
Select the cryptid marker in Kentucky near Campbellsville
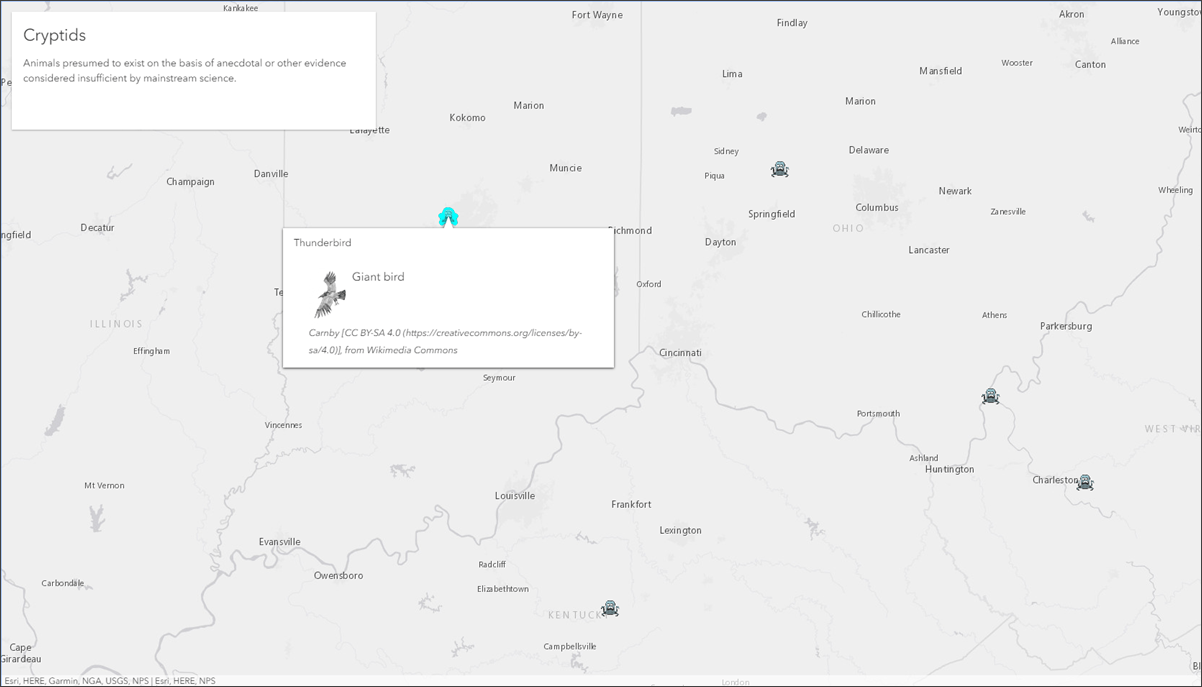610,608
